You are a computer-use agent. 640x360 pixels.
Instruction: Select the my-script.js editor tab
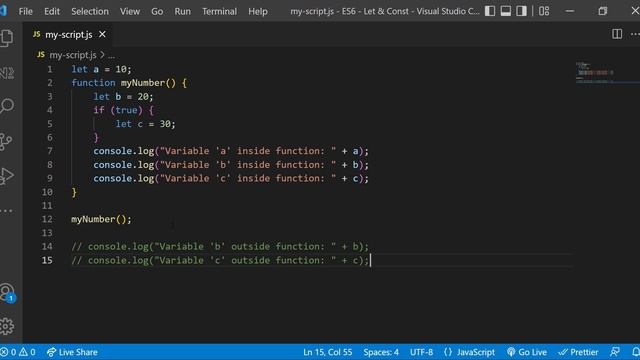(69, 35)
